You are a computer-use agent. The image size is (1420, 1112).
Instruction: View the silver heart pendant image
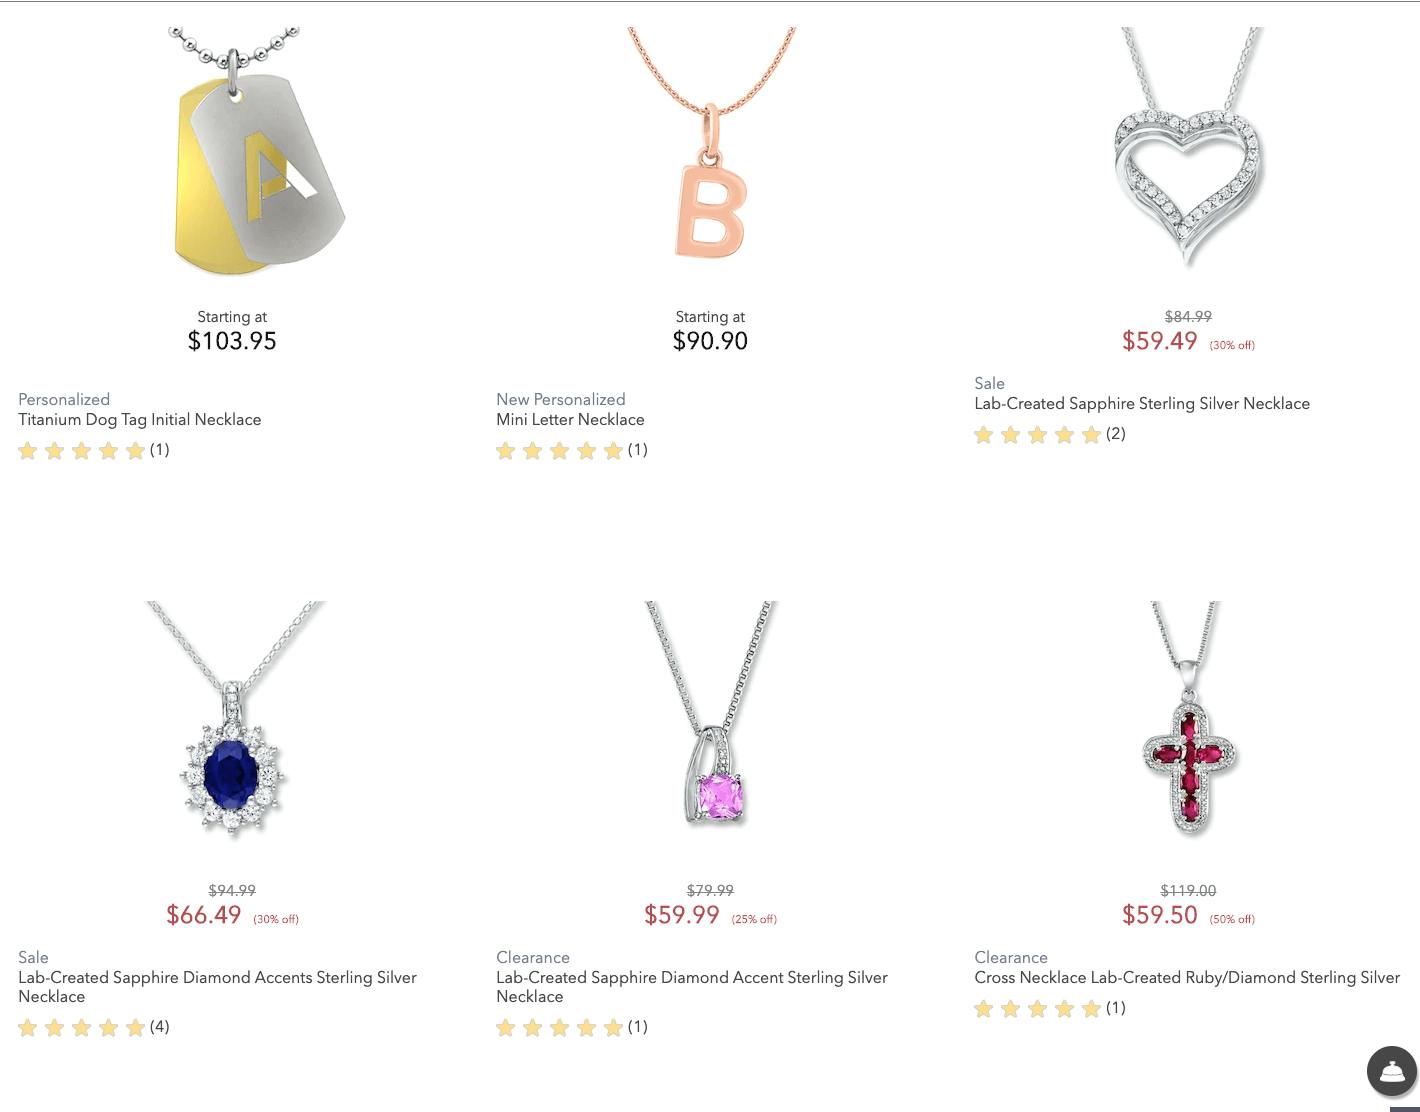1189,147
